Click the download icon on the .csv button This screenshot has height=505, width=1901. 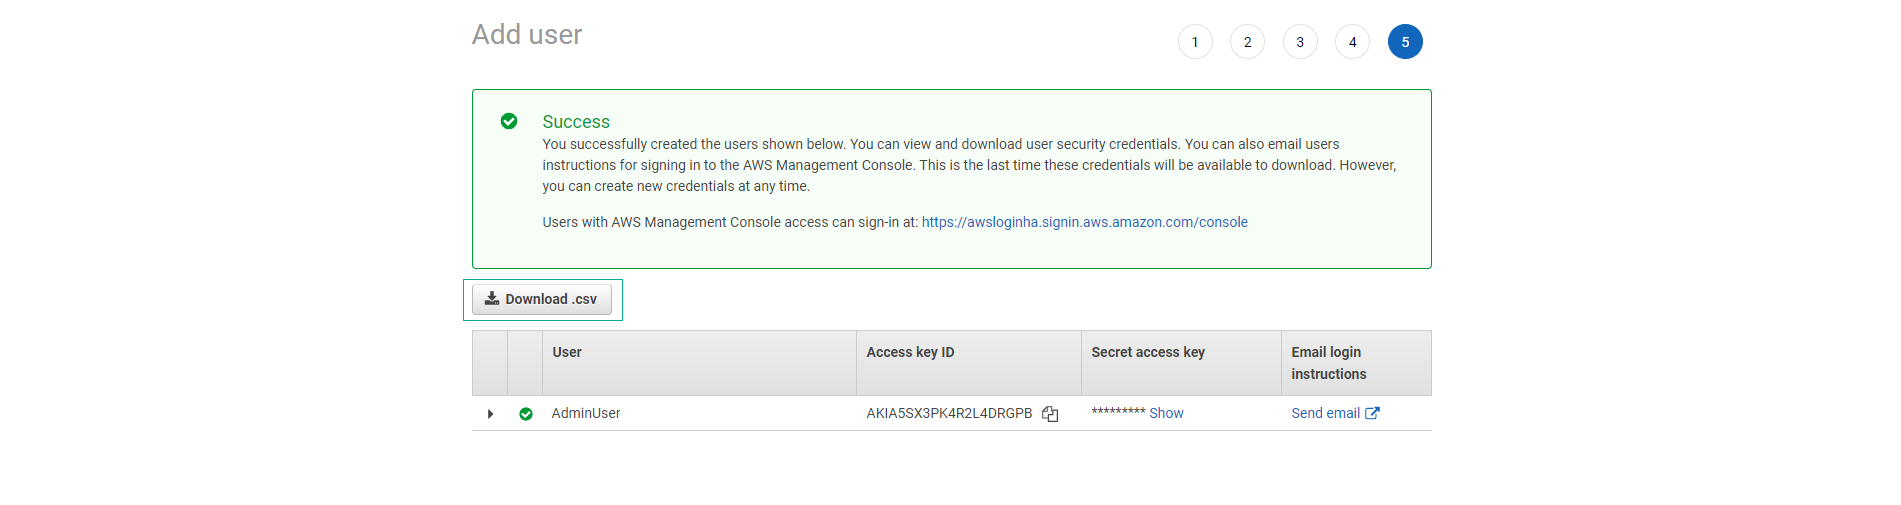492,299
